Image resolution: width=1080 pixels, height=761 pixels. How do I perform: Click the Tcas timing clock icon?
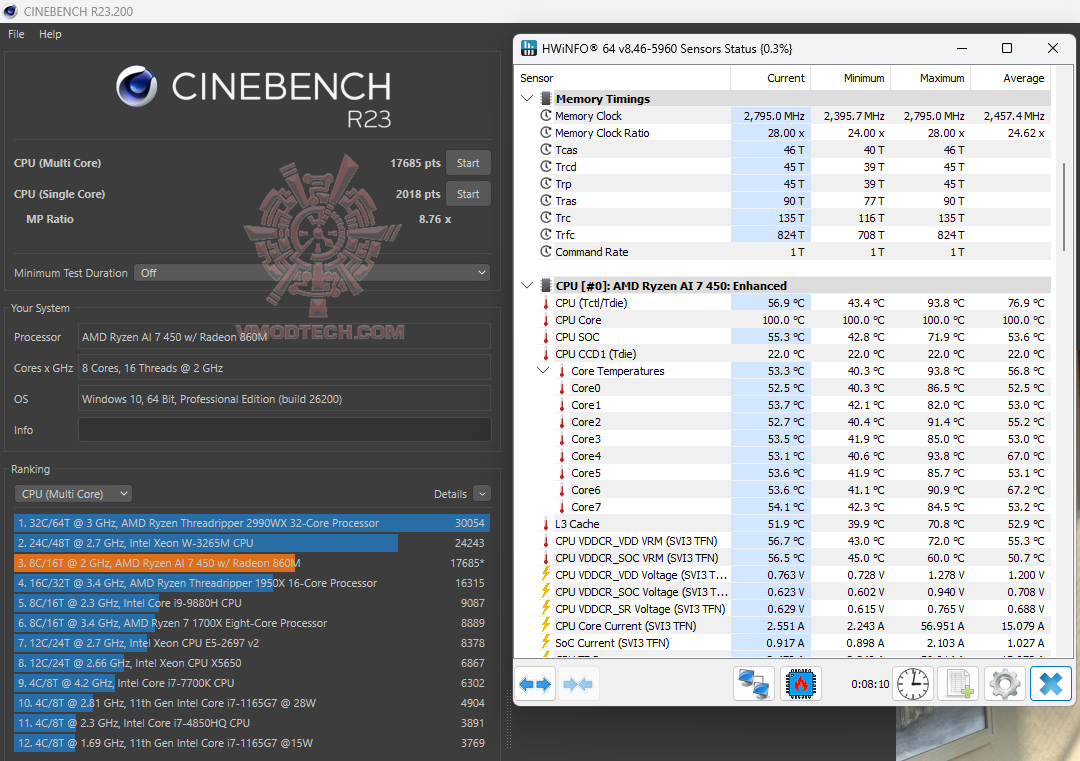coord(546,149)
